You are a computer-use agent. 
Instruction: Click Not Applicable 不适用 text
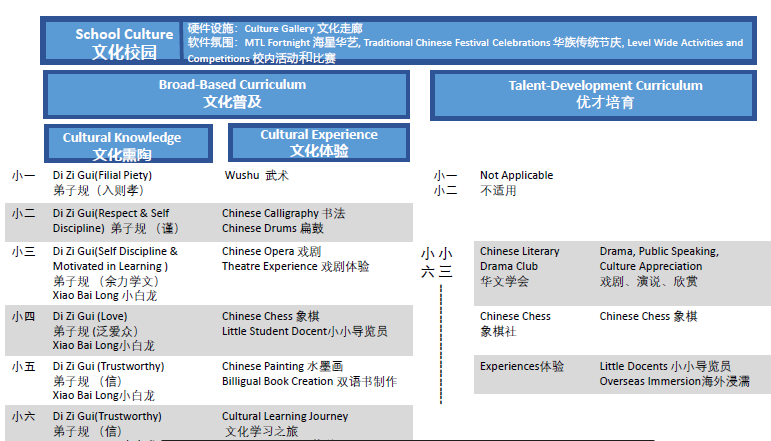tap(516, 183)
